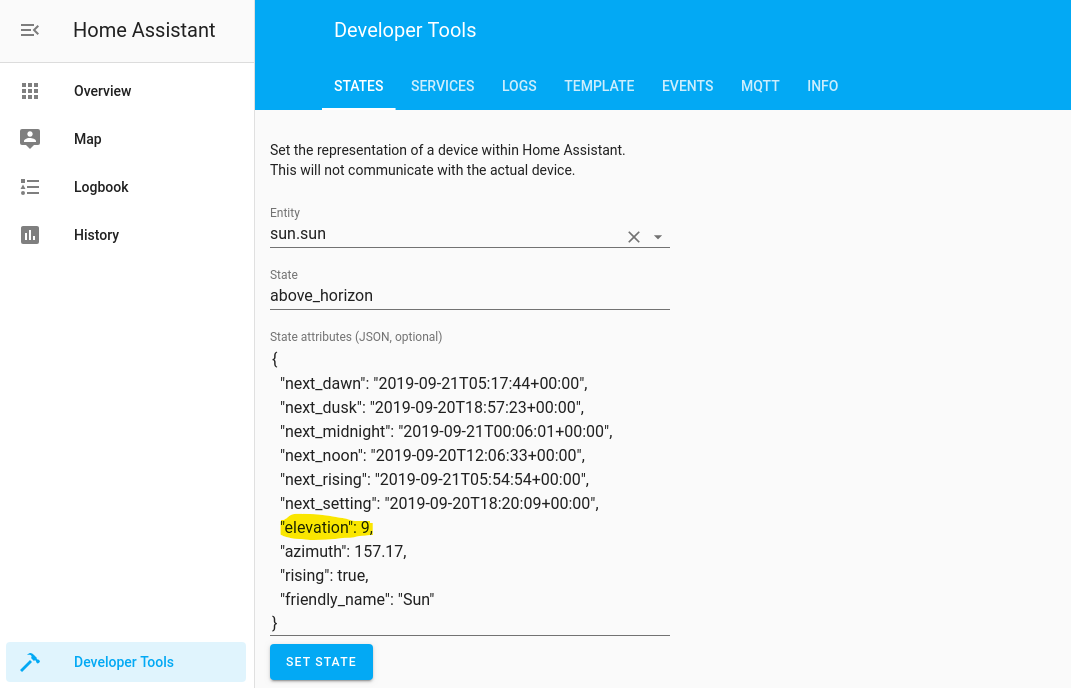Open the Logbook icon in sidebar
The height and width of the screenshot is (688, 1071).
click(x=30, y=187)
